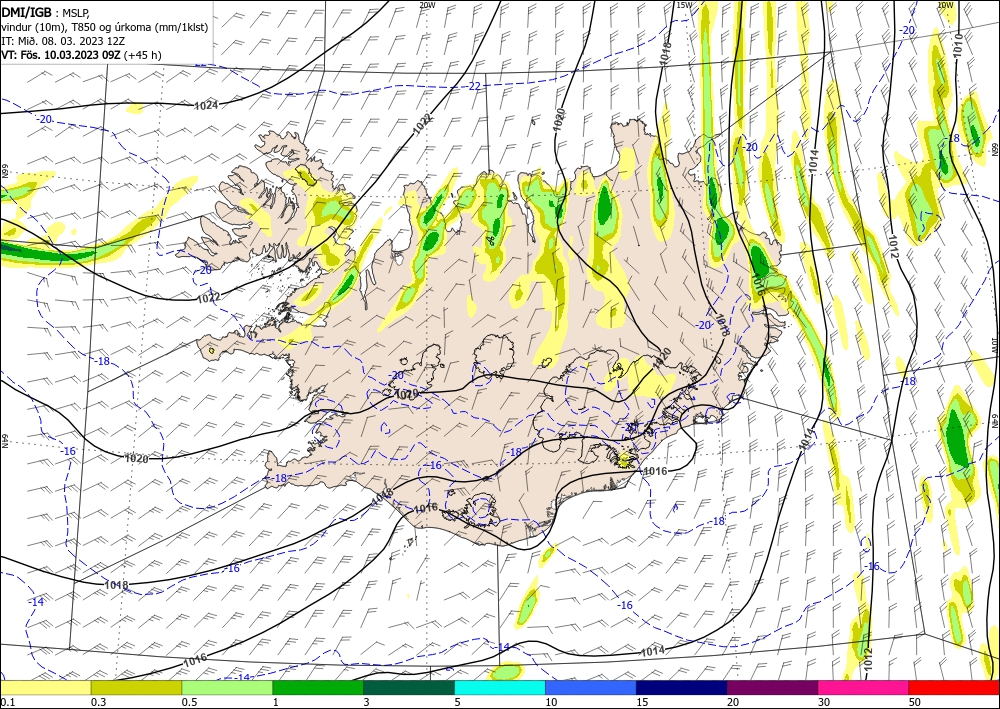Image resolution: width=1000 pixels, height=709 pixels.
Task: Pick the blue 10 mm legend swatch
Action: click(x=591, y=687)
